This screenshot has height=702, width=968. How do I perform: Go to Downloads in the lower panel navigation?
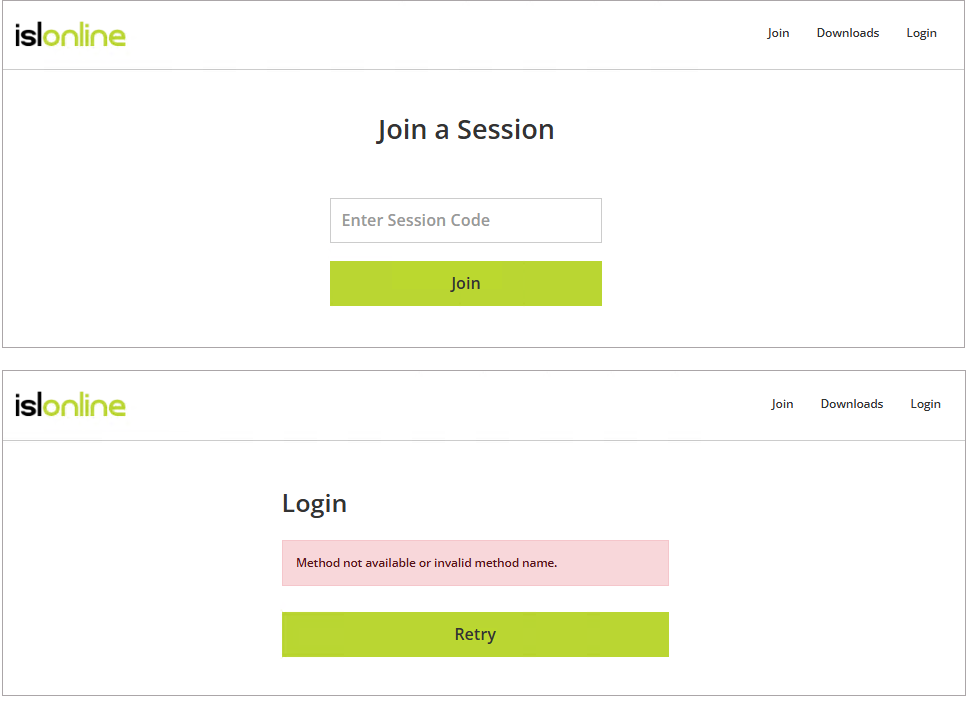point(851,404)
